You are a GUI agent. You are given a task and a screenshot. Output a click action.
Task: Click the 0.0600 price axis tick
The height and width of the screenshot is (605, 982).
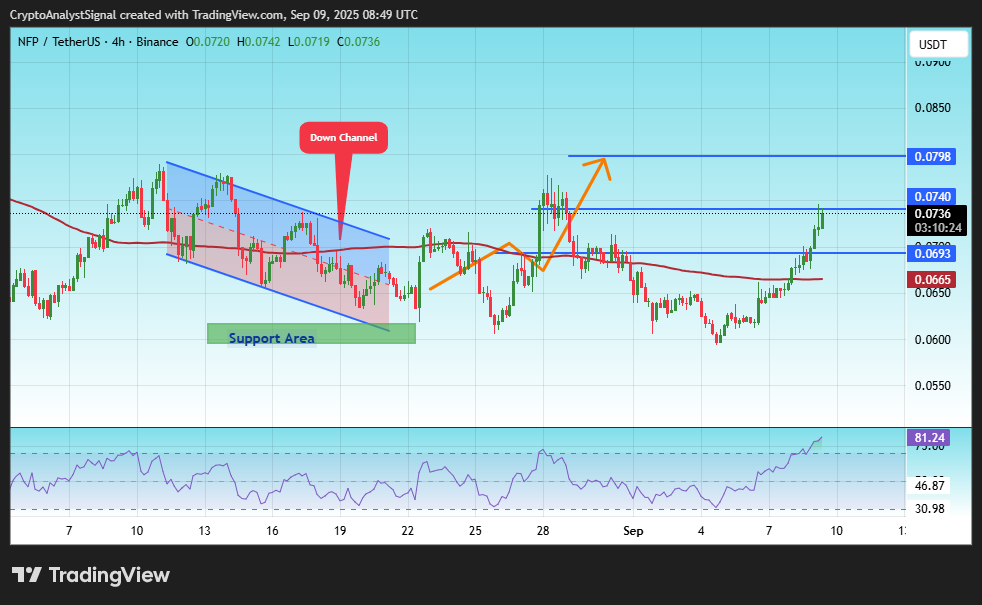932,339
